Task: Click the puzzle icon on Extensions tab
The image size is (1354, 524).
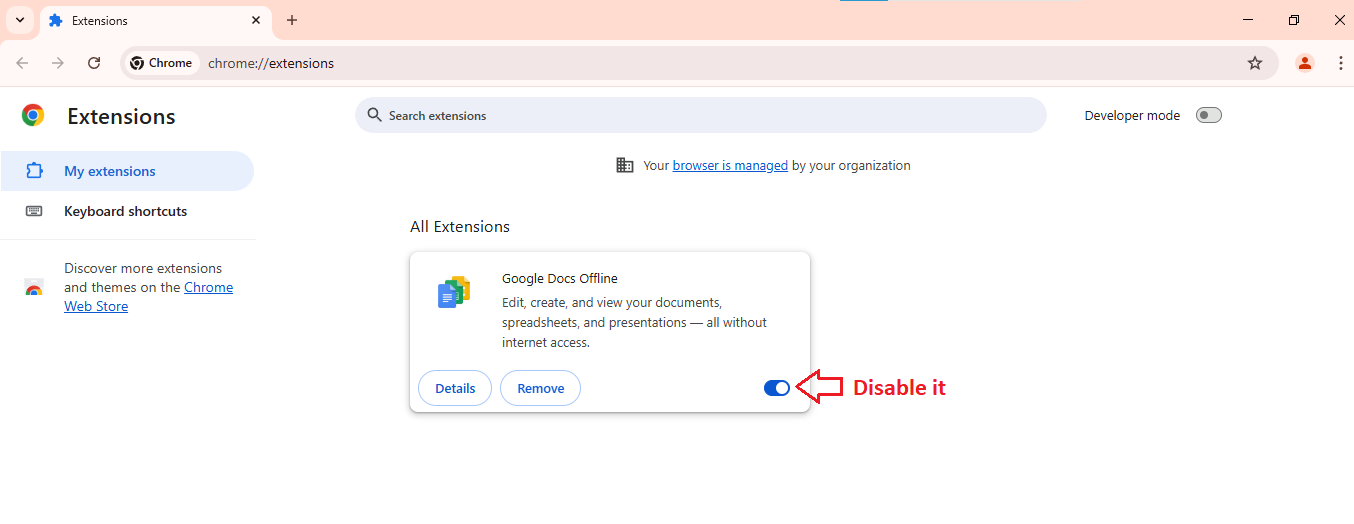Action: click(x=56, y=20)
